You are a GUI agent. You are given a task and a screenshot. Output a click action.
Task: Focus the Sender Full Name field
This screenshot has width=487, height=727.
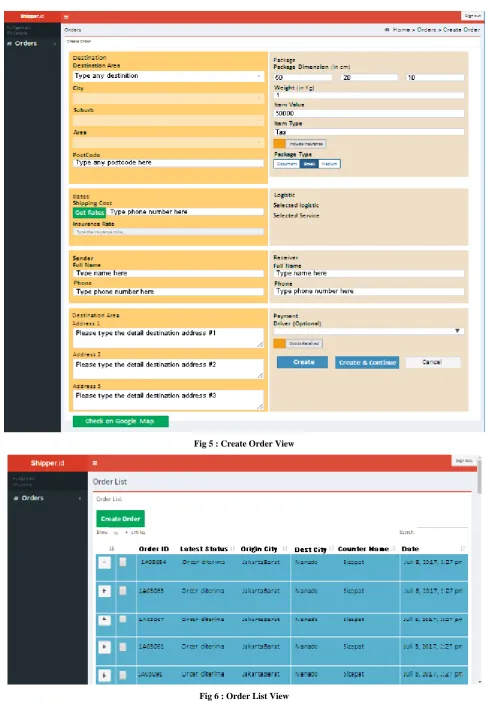click(x=168, y=274)
